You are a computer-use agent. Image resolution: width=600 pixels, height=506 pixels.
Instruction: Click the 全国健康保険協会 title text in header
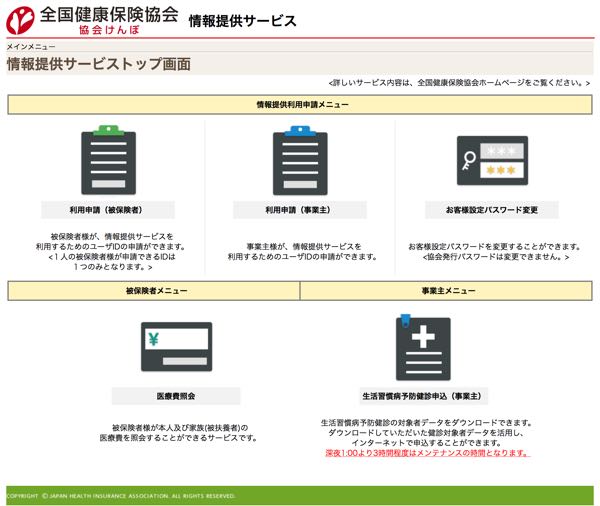[109, 15]
